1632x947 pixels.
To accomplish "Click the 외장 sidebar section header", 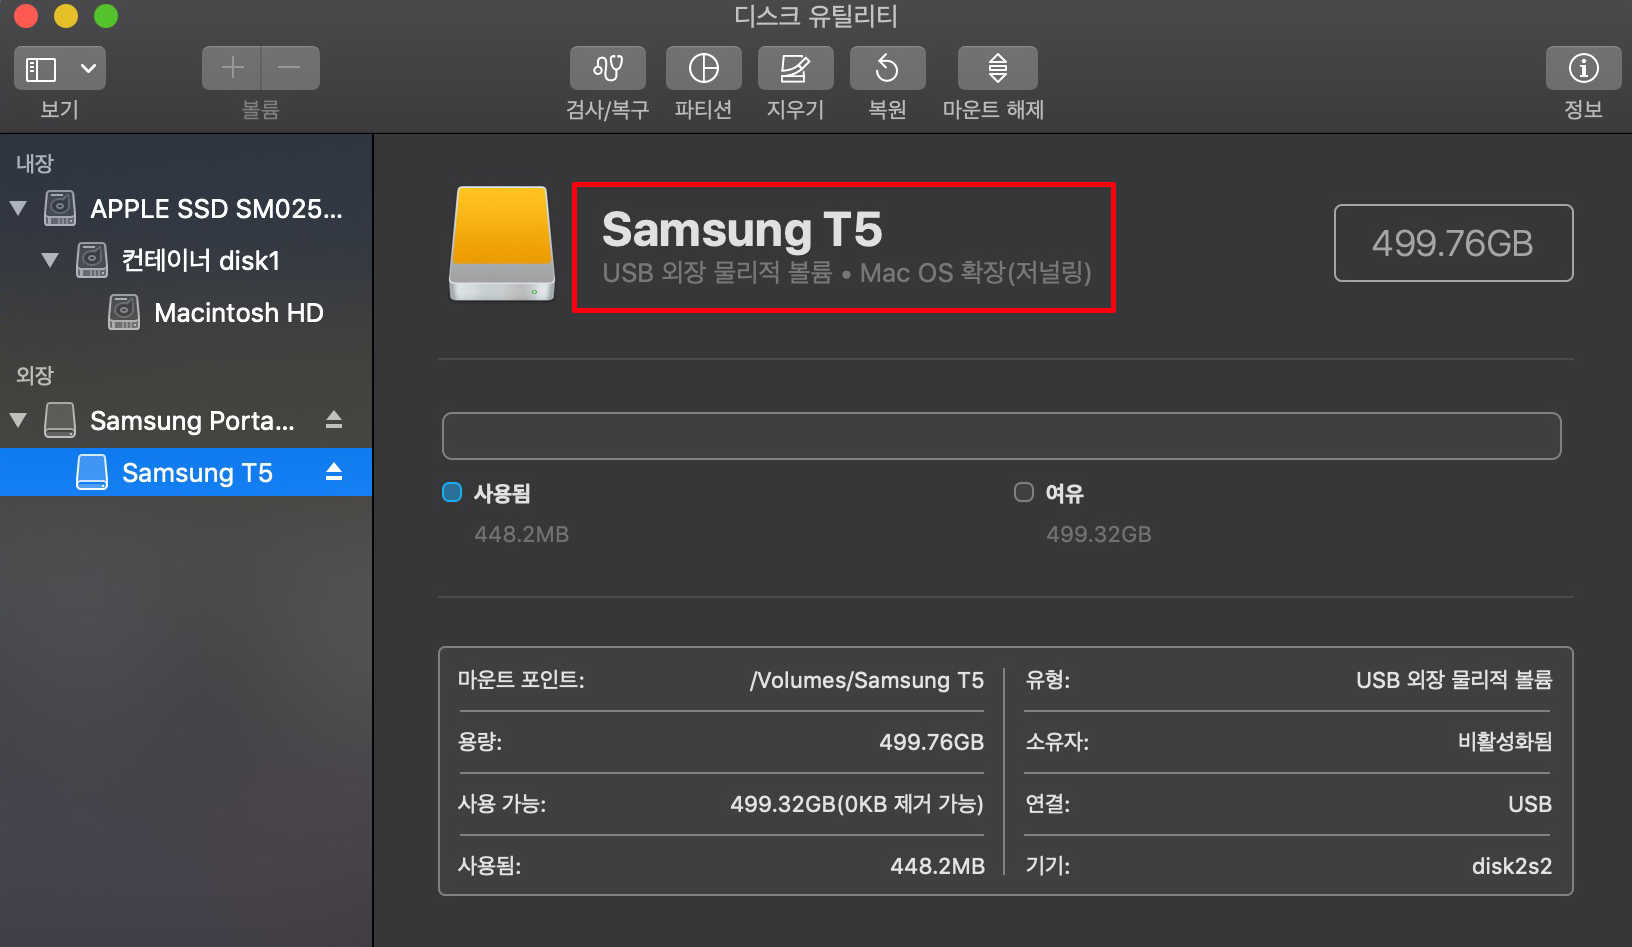I will (x=35, y=375).
